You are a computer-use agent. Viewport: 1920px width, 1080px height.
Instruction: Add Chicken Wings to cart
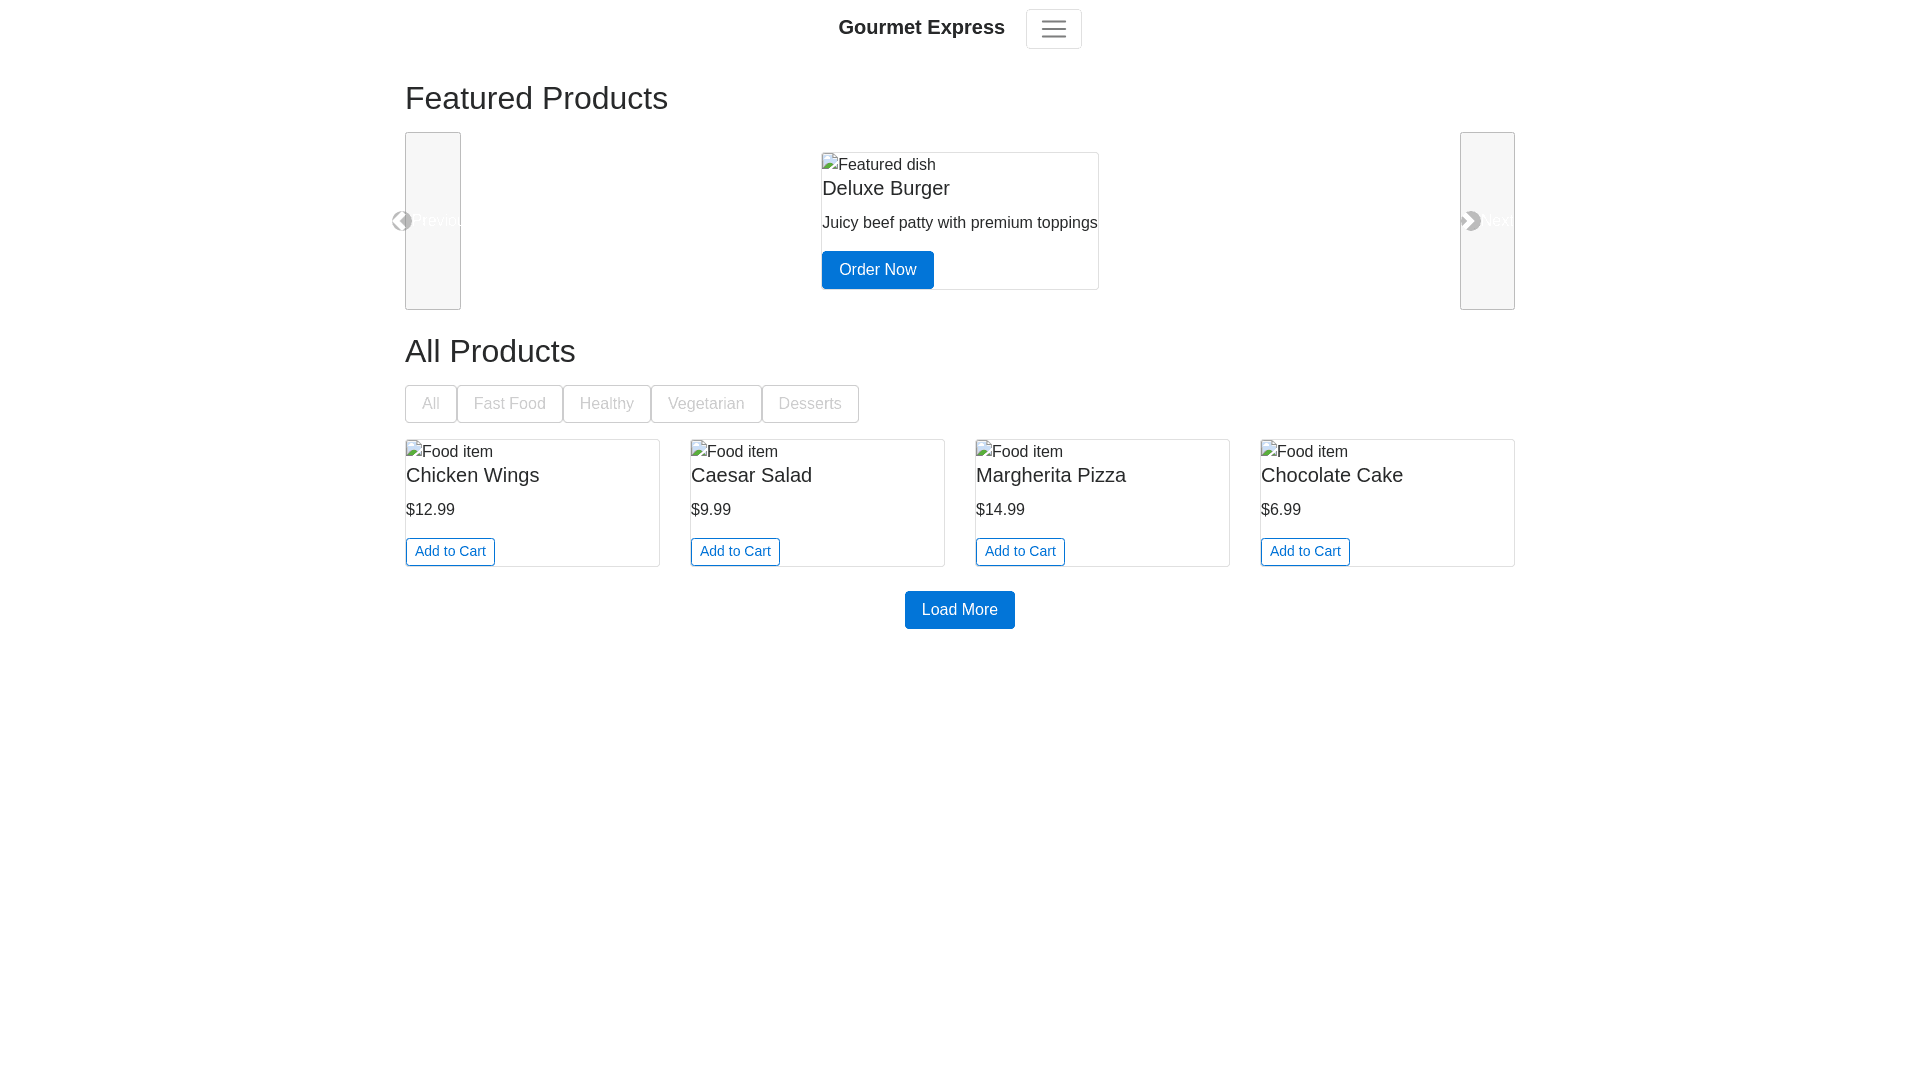pos(450,552)
